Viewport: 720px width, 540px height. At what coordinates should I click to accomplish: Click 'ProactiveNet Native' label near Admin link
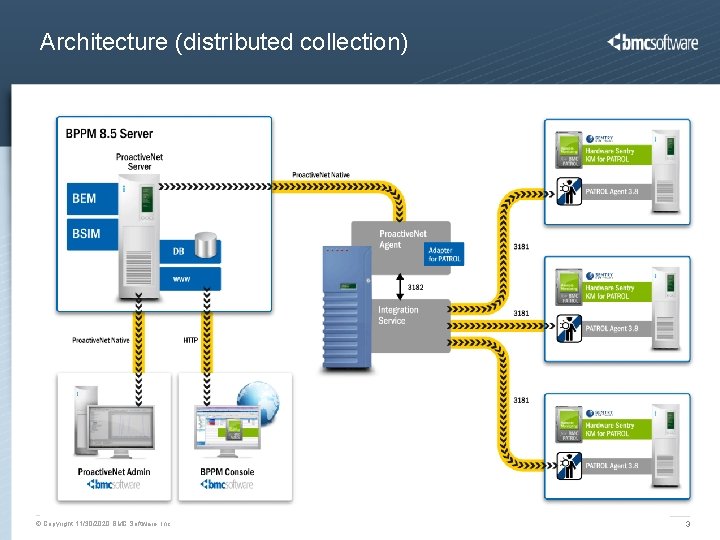point(101,340)
